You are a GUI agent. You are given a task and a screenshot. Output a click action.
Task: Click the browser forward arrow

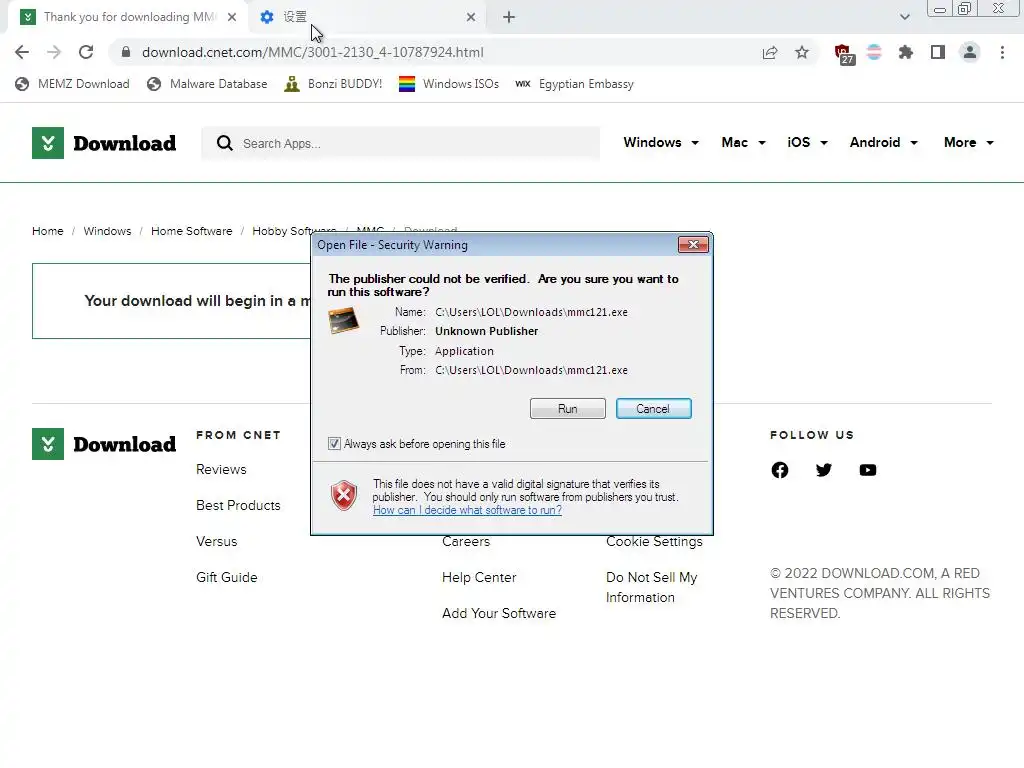click(54, 52)
